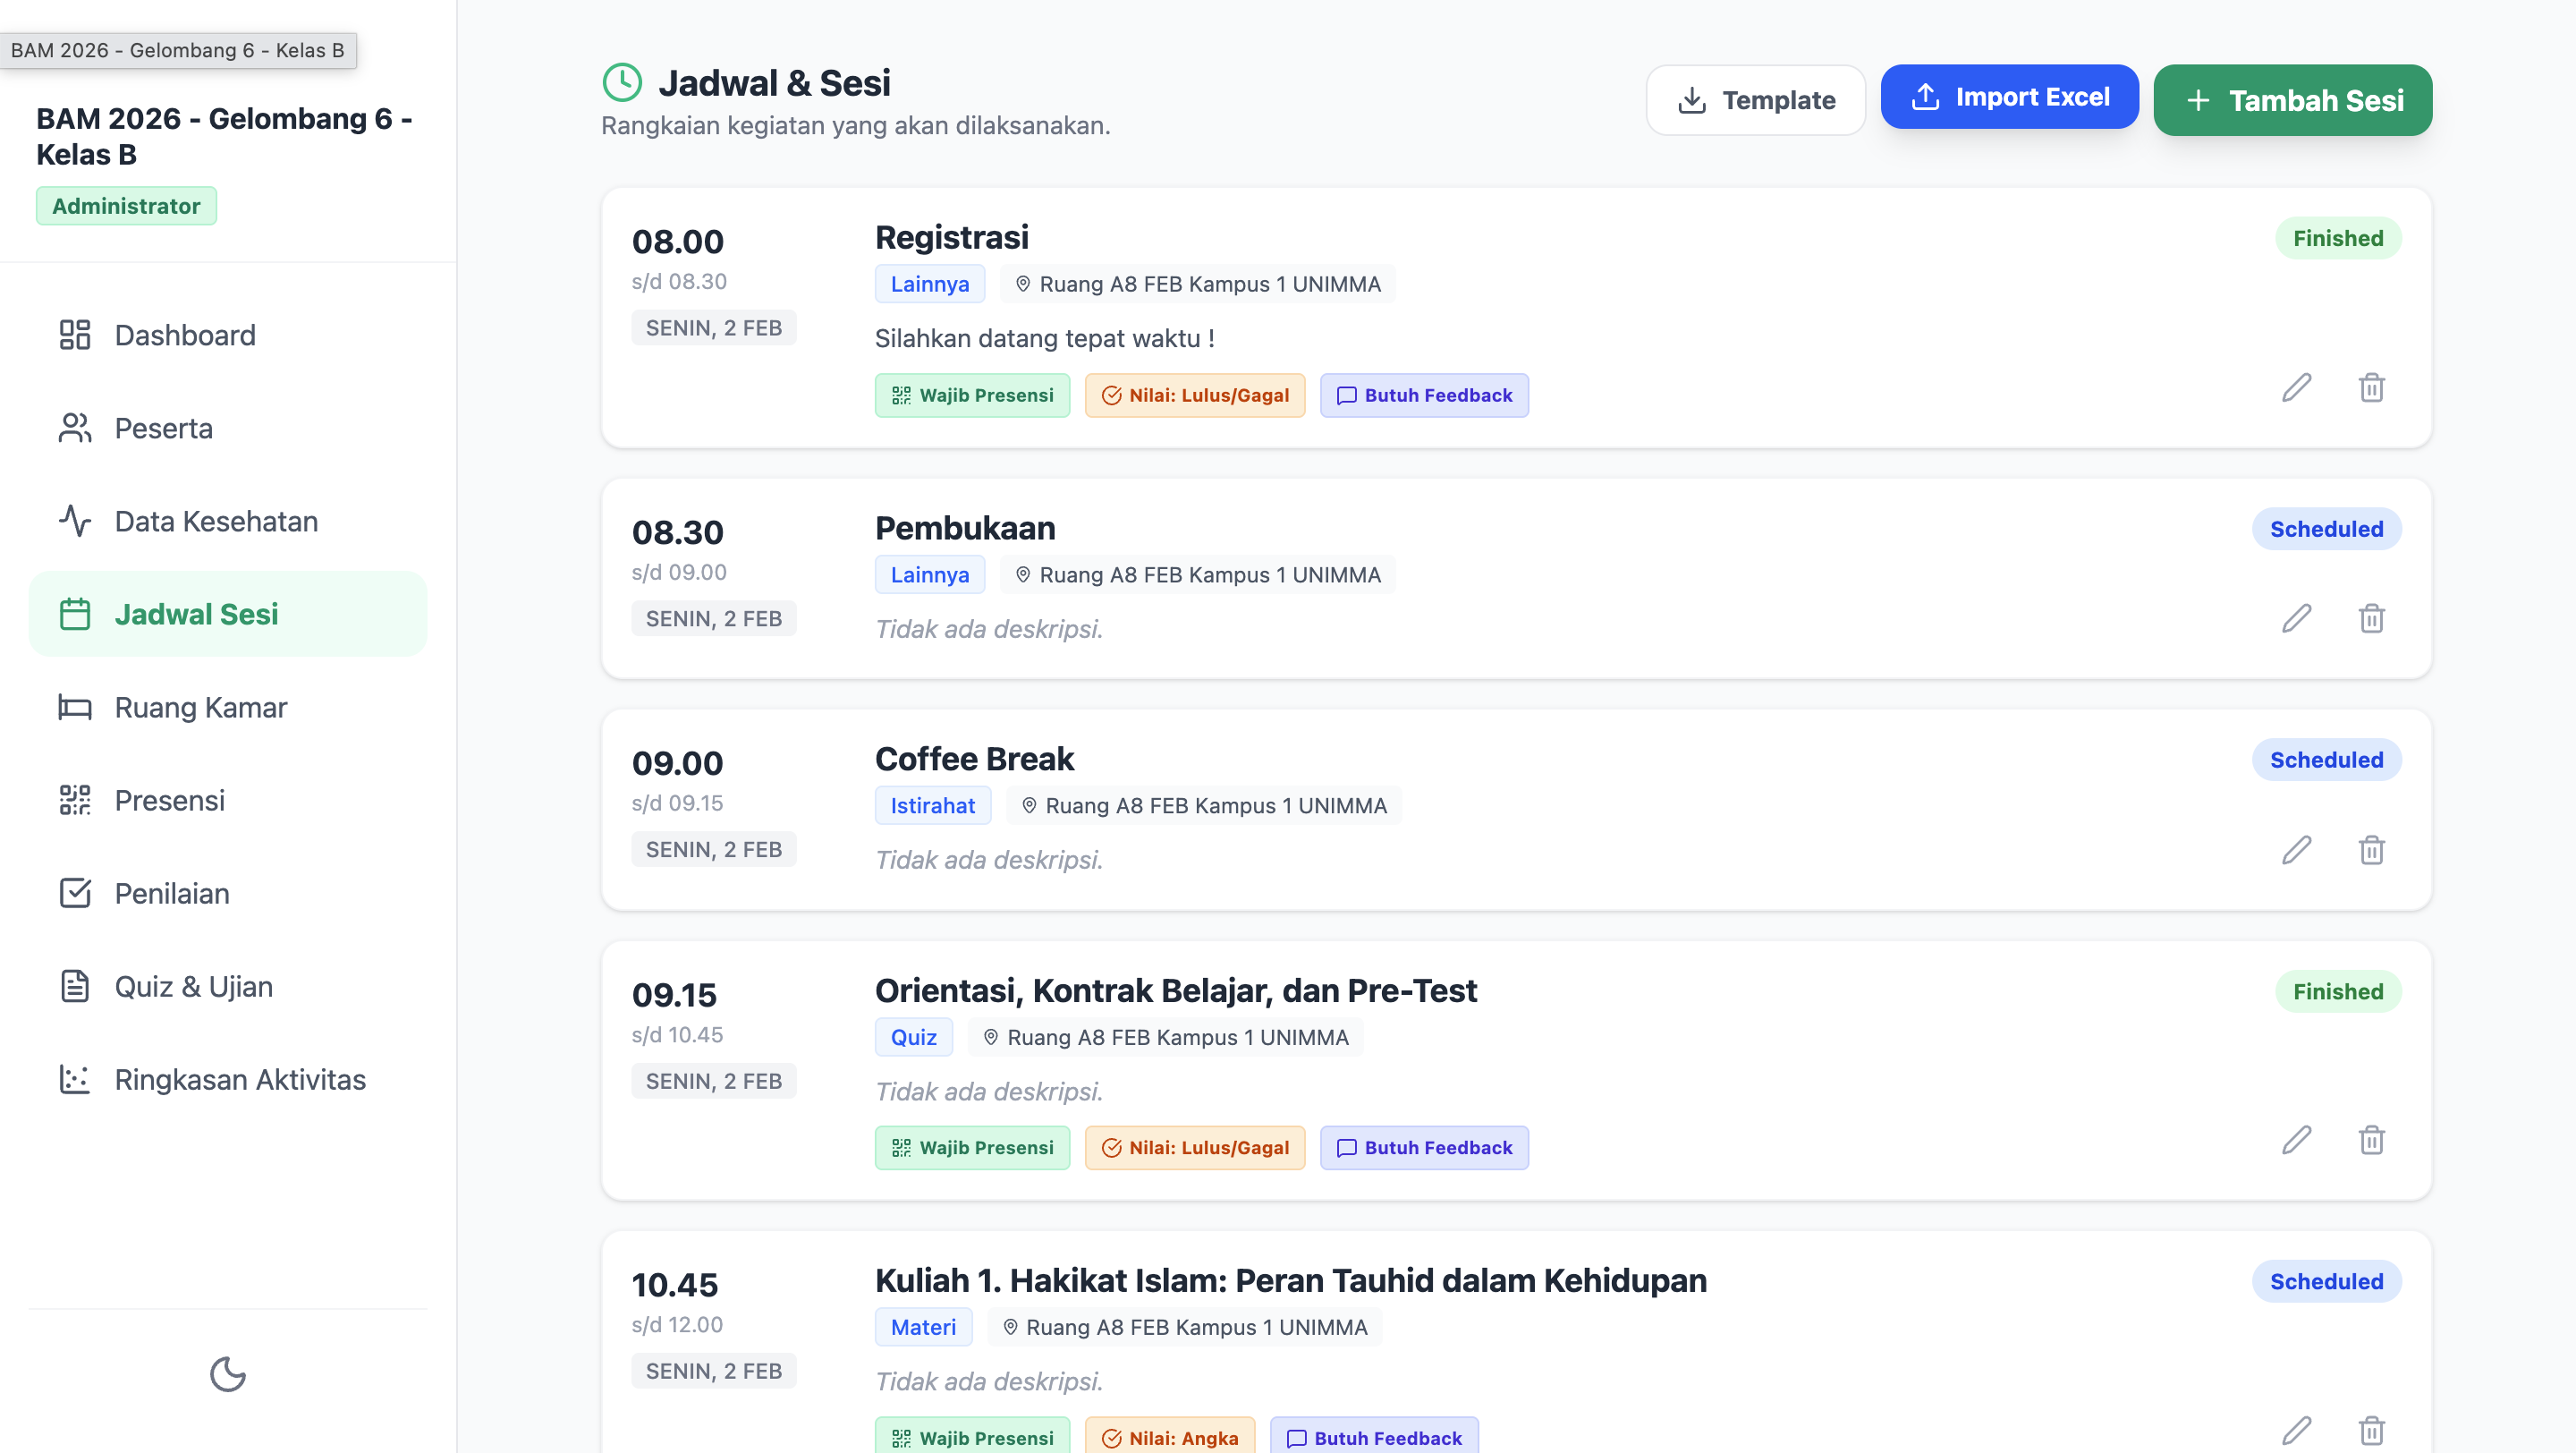Click the Data Kesehatan pulse icon
The height and width of the screenshot is (1453, 2576).
pyautogui.click(x=75, y=521)
